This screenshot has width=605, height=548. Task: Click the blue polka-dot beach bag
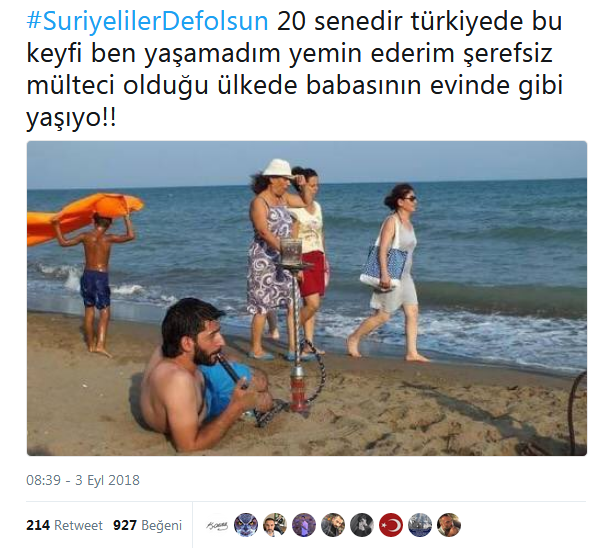(x=383, y=266)
